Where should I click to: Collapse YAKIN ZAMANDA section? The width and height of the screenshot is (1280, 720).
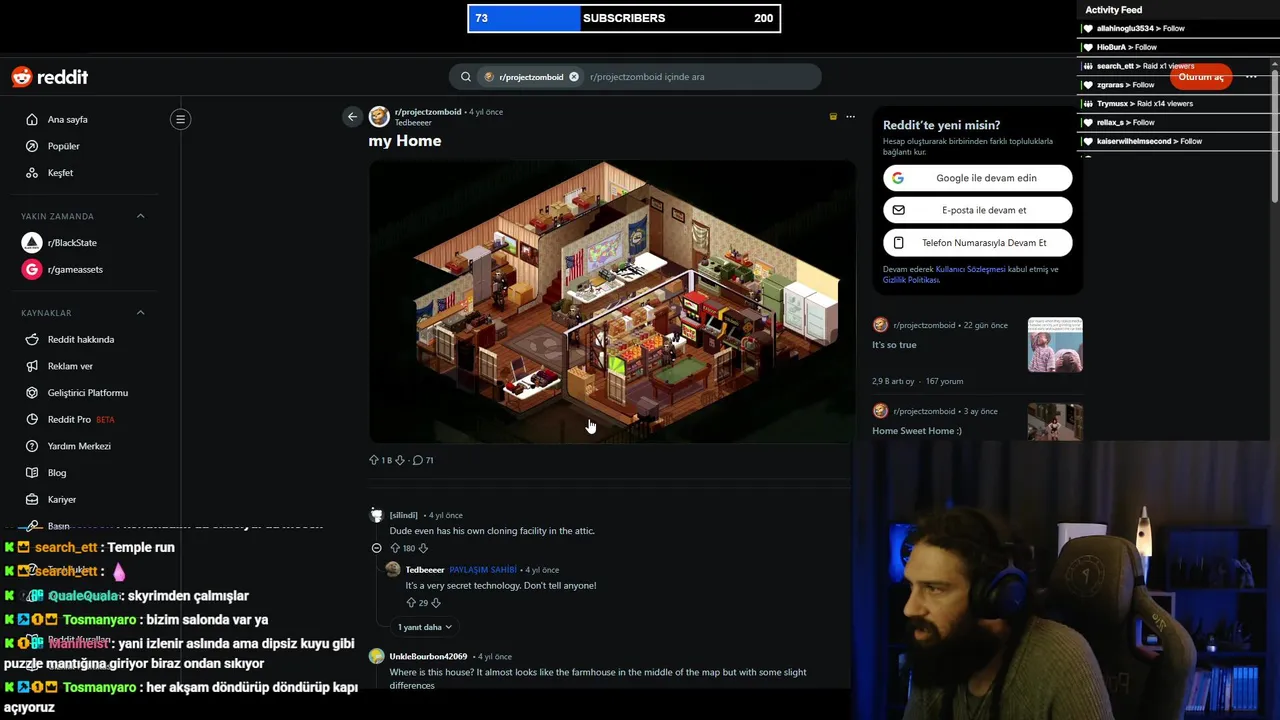pos(140,216)
